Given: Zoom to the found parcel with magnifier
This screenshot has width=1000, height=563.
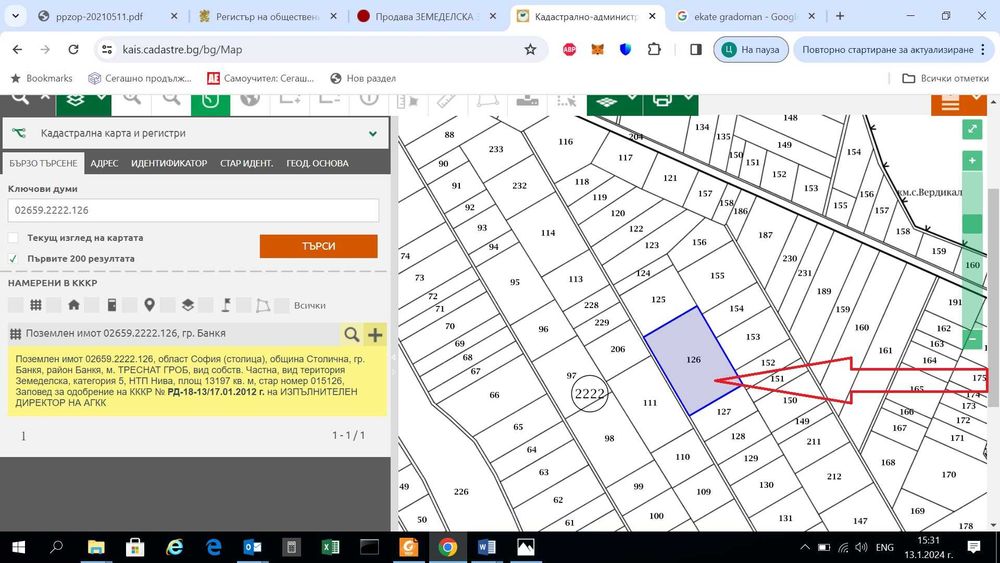Looking at the screenshot, I should click(x=351, y=333).
